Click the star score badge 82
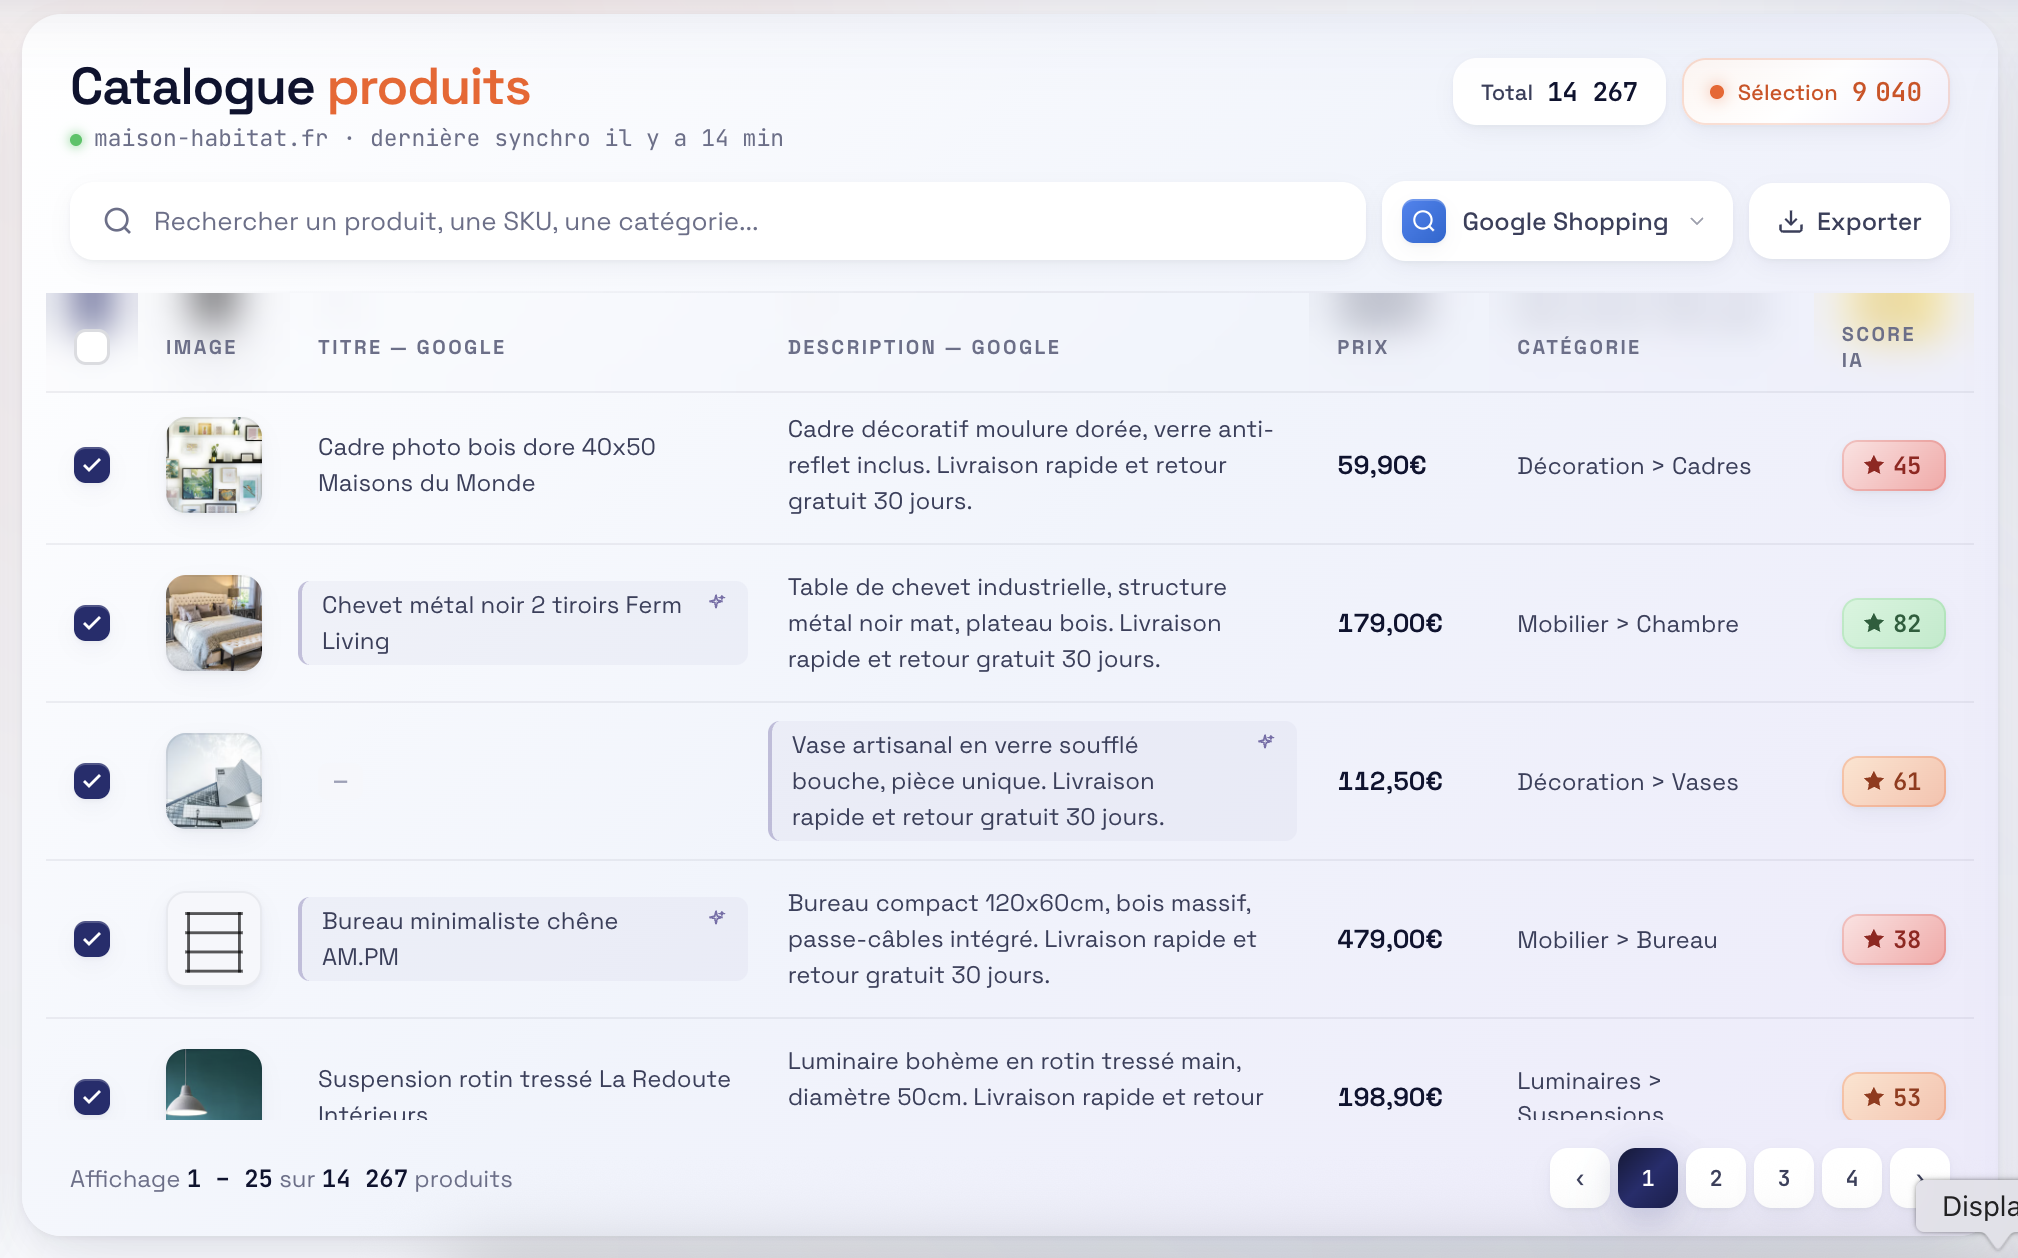2018x1258 pixels. [x=1893, y=623]
